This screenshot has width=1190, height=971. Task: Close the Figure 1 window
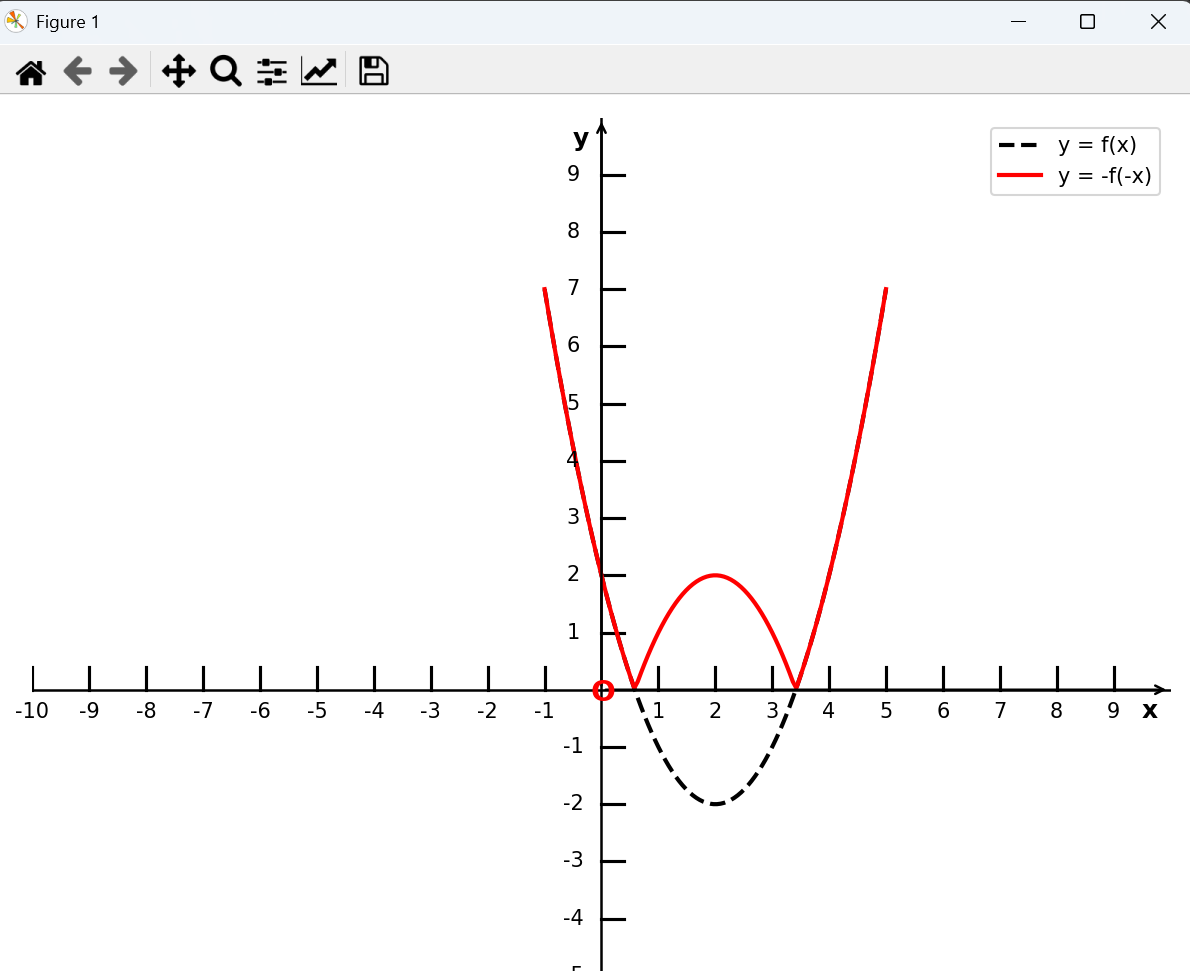[1158, 21]
